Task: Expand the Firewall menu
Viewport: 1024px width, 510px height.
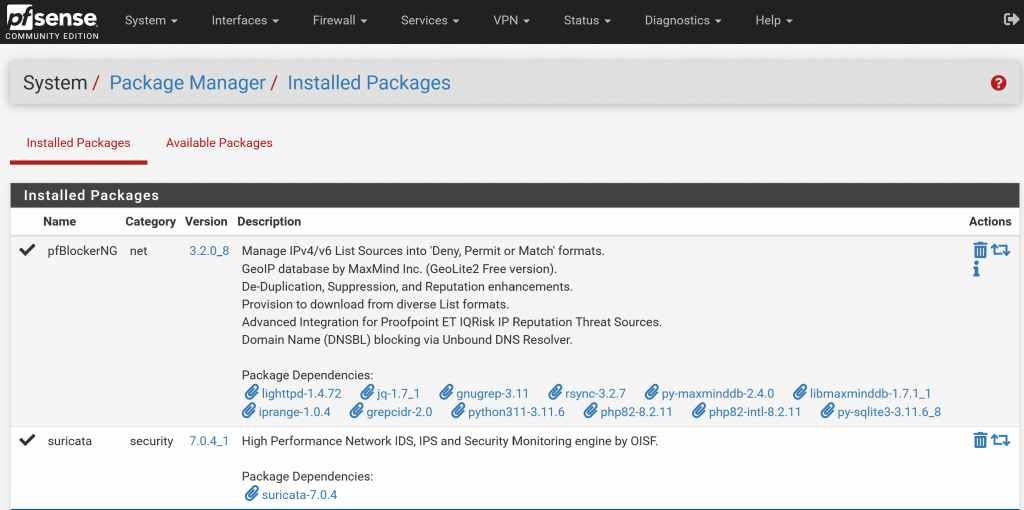Action: (340, 20)
